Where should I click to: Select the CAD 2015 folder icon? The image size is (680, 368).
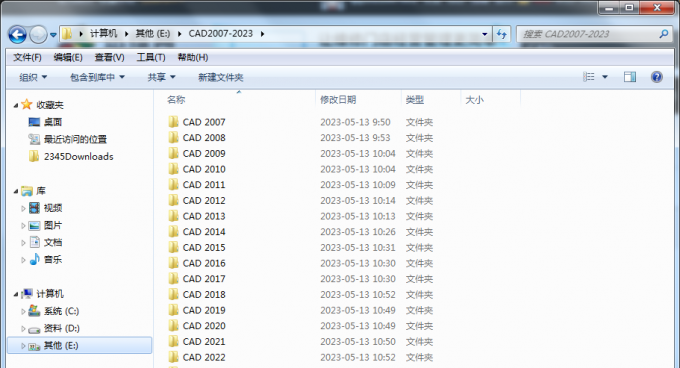(x=173, y=247)
